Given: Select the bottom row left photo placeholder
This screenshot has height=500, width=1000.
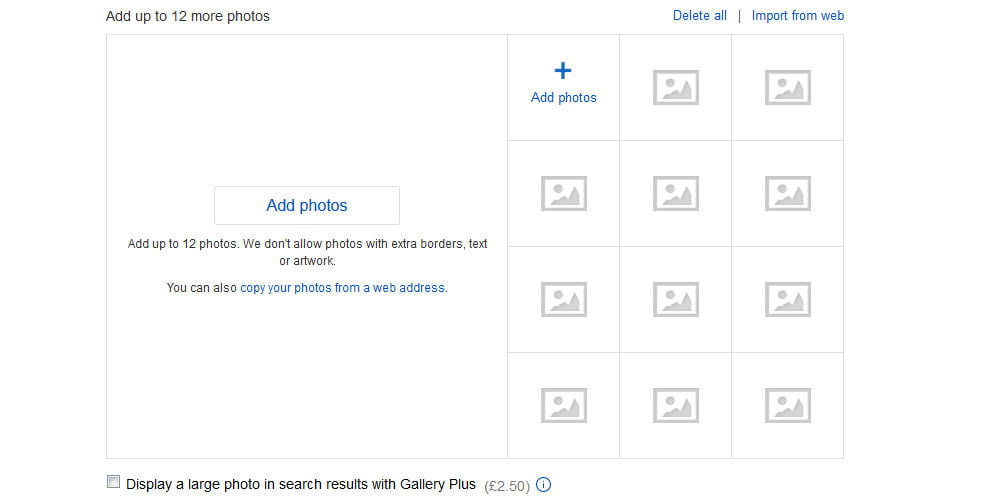Looking at the screenshot, I should pos(563,405).
